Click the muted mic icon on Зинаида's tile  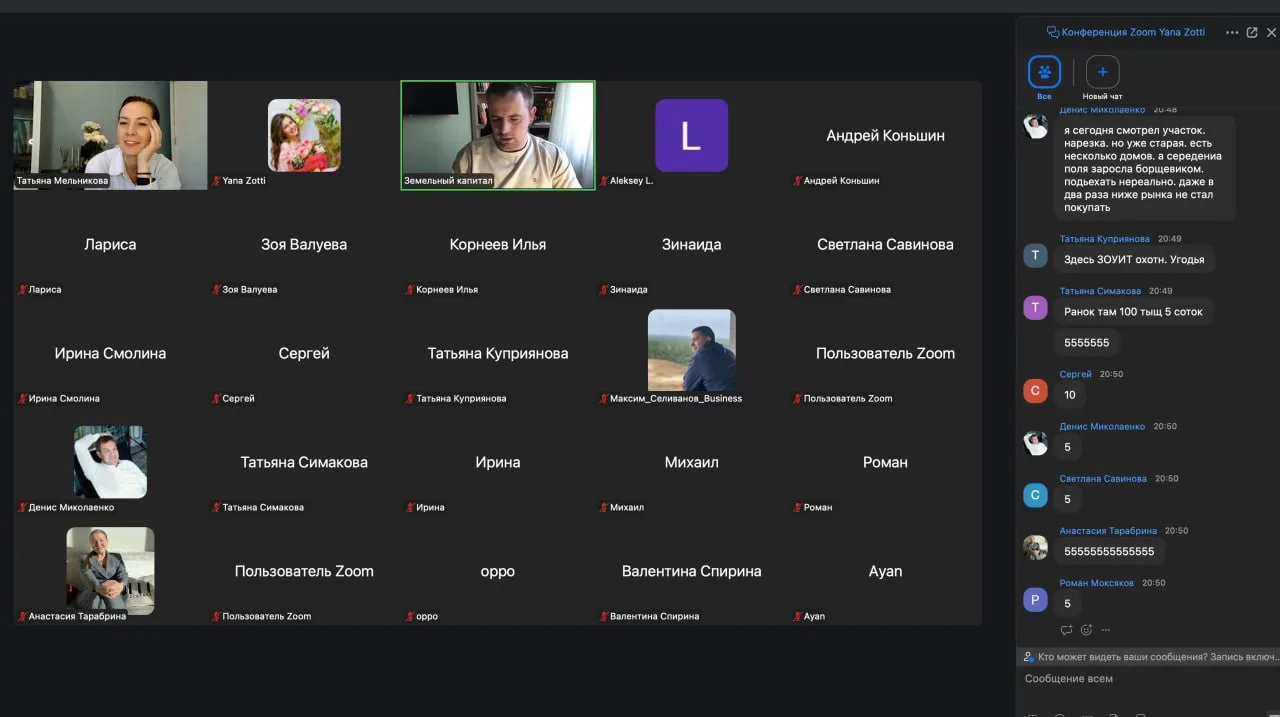point(604,290)
